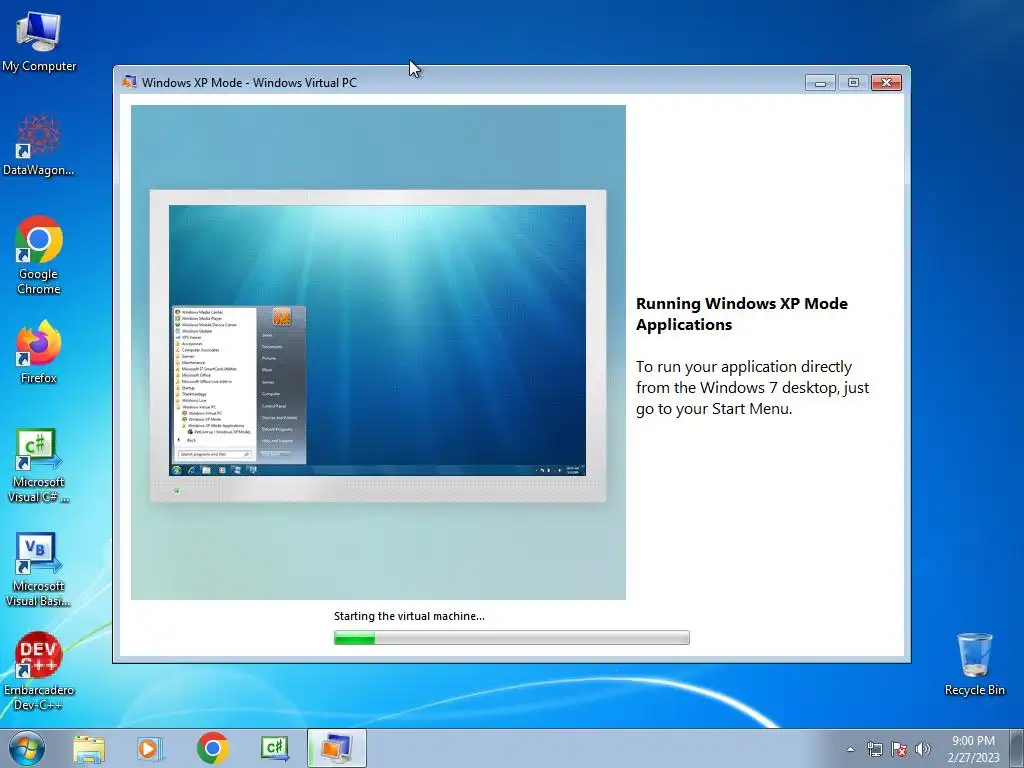
Task: Open the clock showing 9:00 PM
Action: click(973, 749)
